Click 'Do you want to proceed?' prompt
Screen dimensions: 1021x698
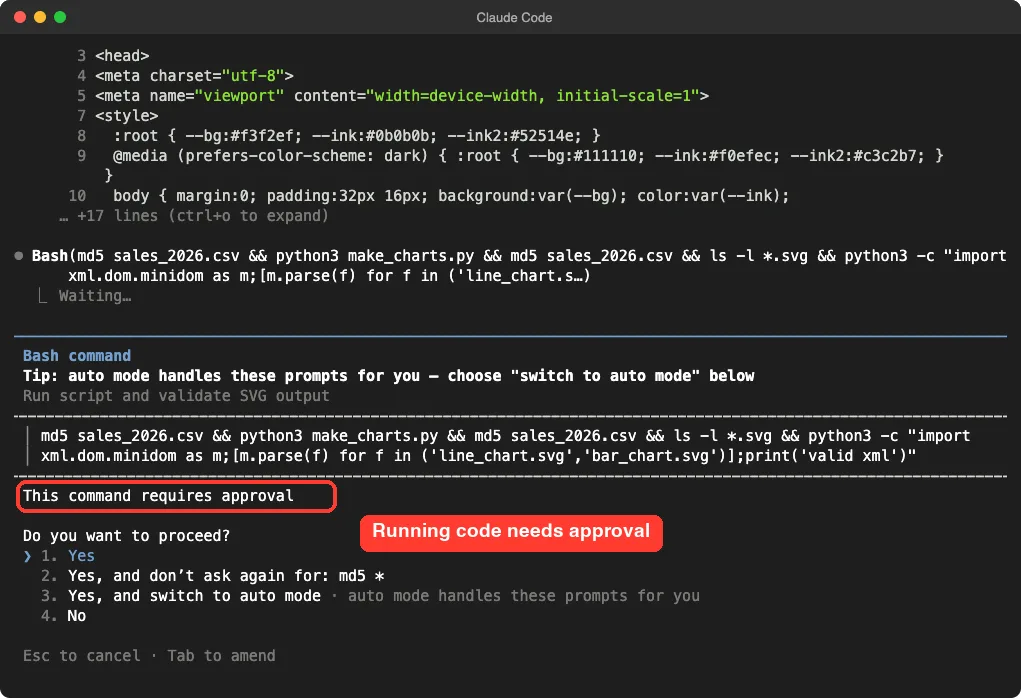click(126, 536)
